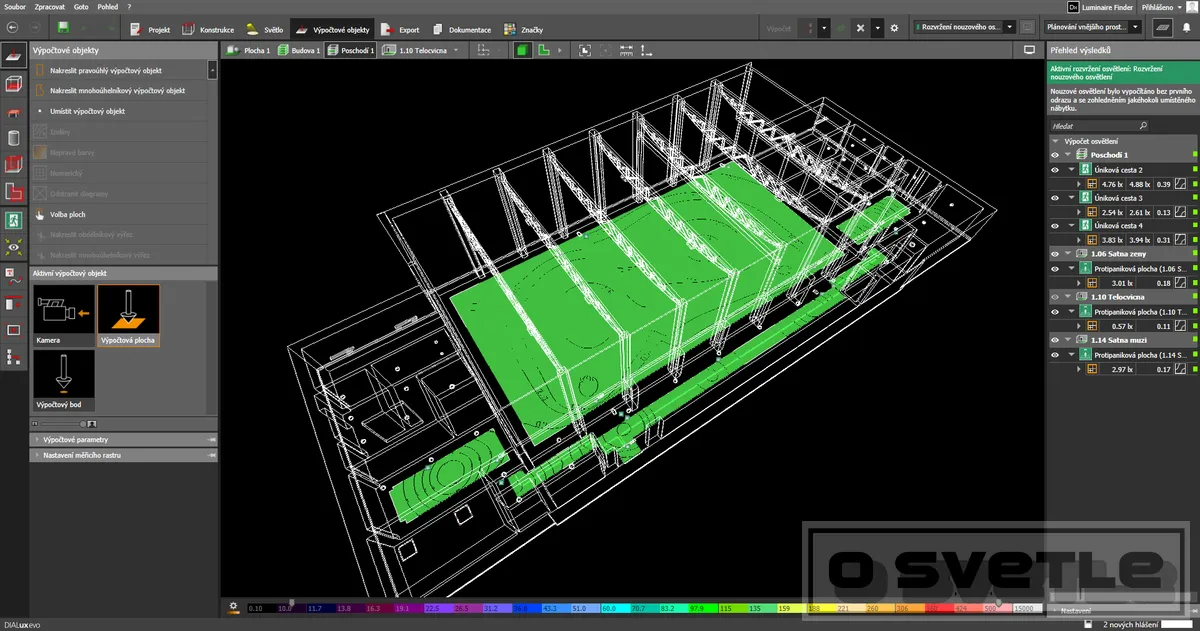1200x631 pixels.
Task: Click the green Save project icon
Action: point(64,29)
